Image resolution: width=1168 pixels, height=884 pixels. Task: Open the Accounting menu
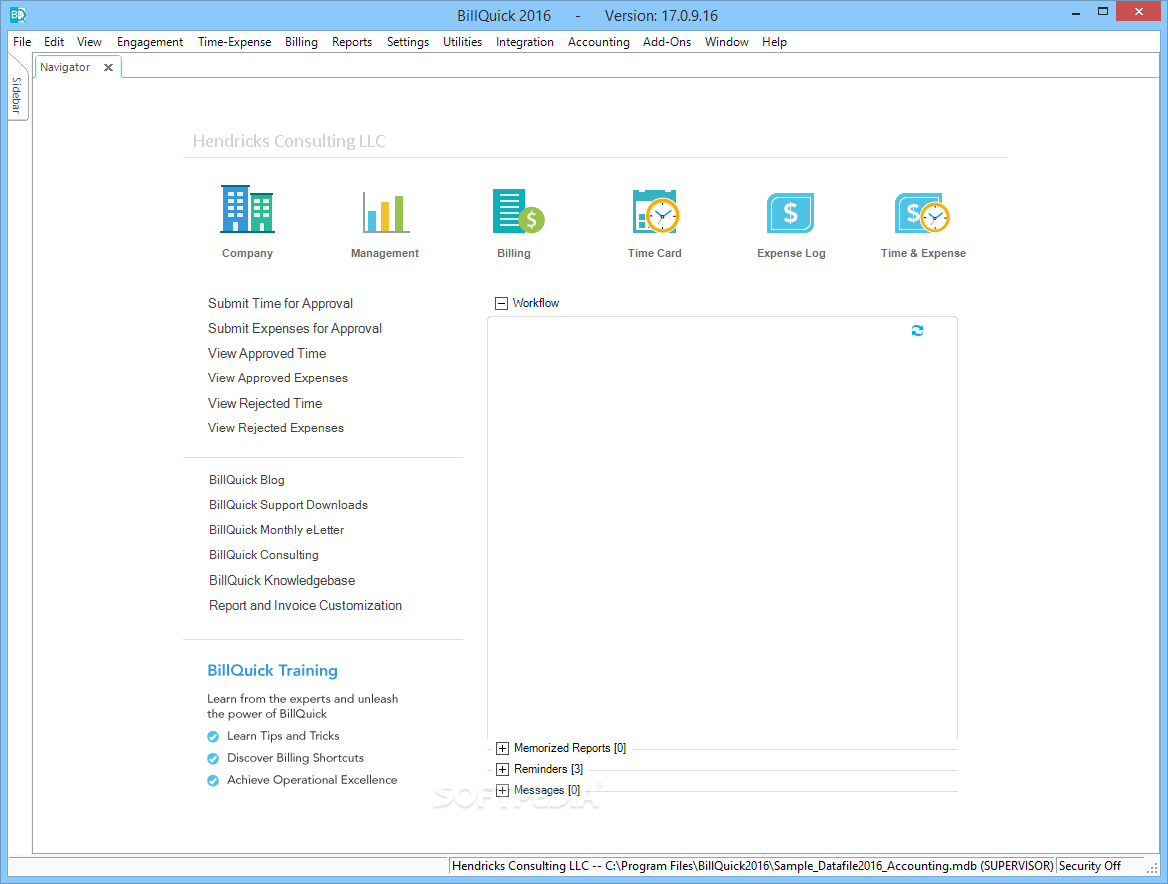598,42
